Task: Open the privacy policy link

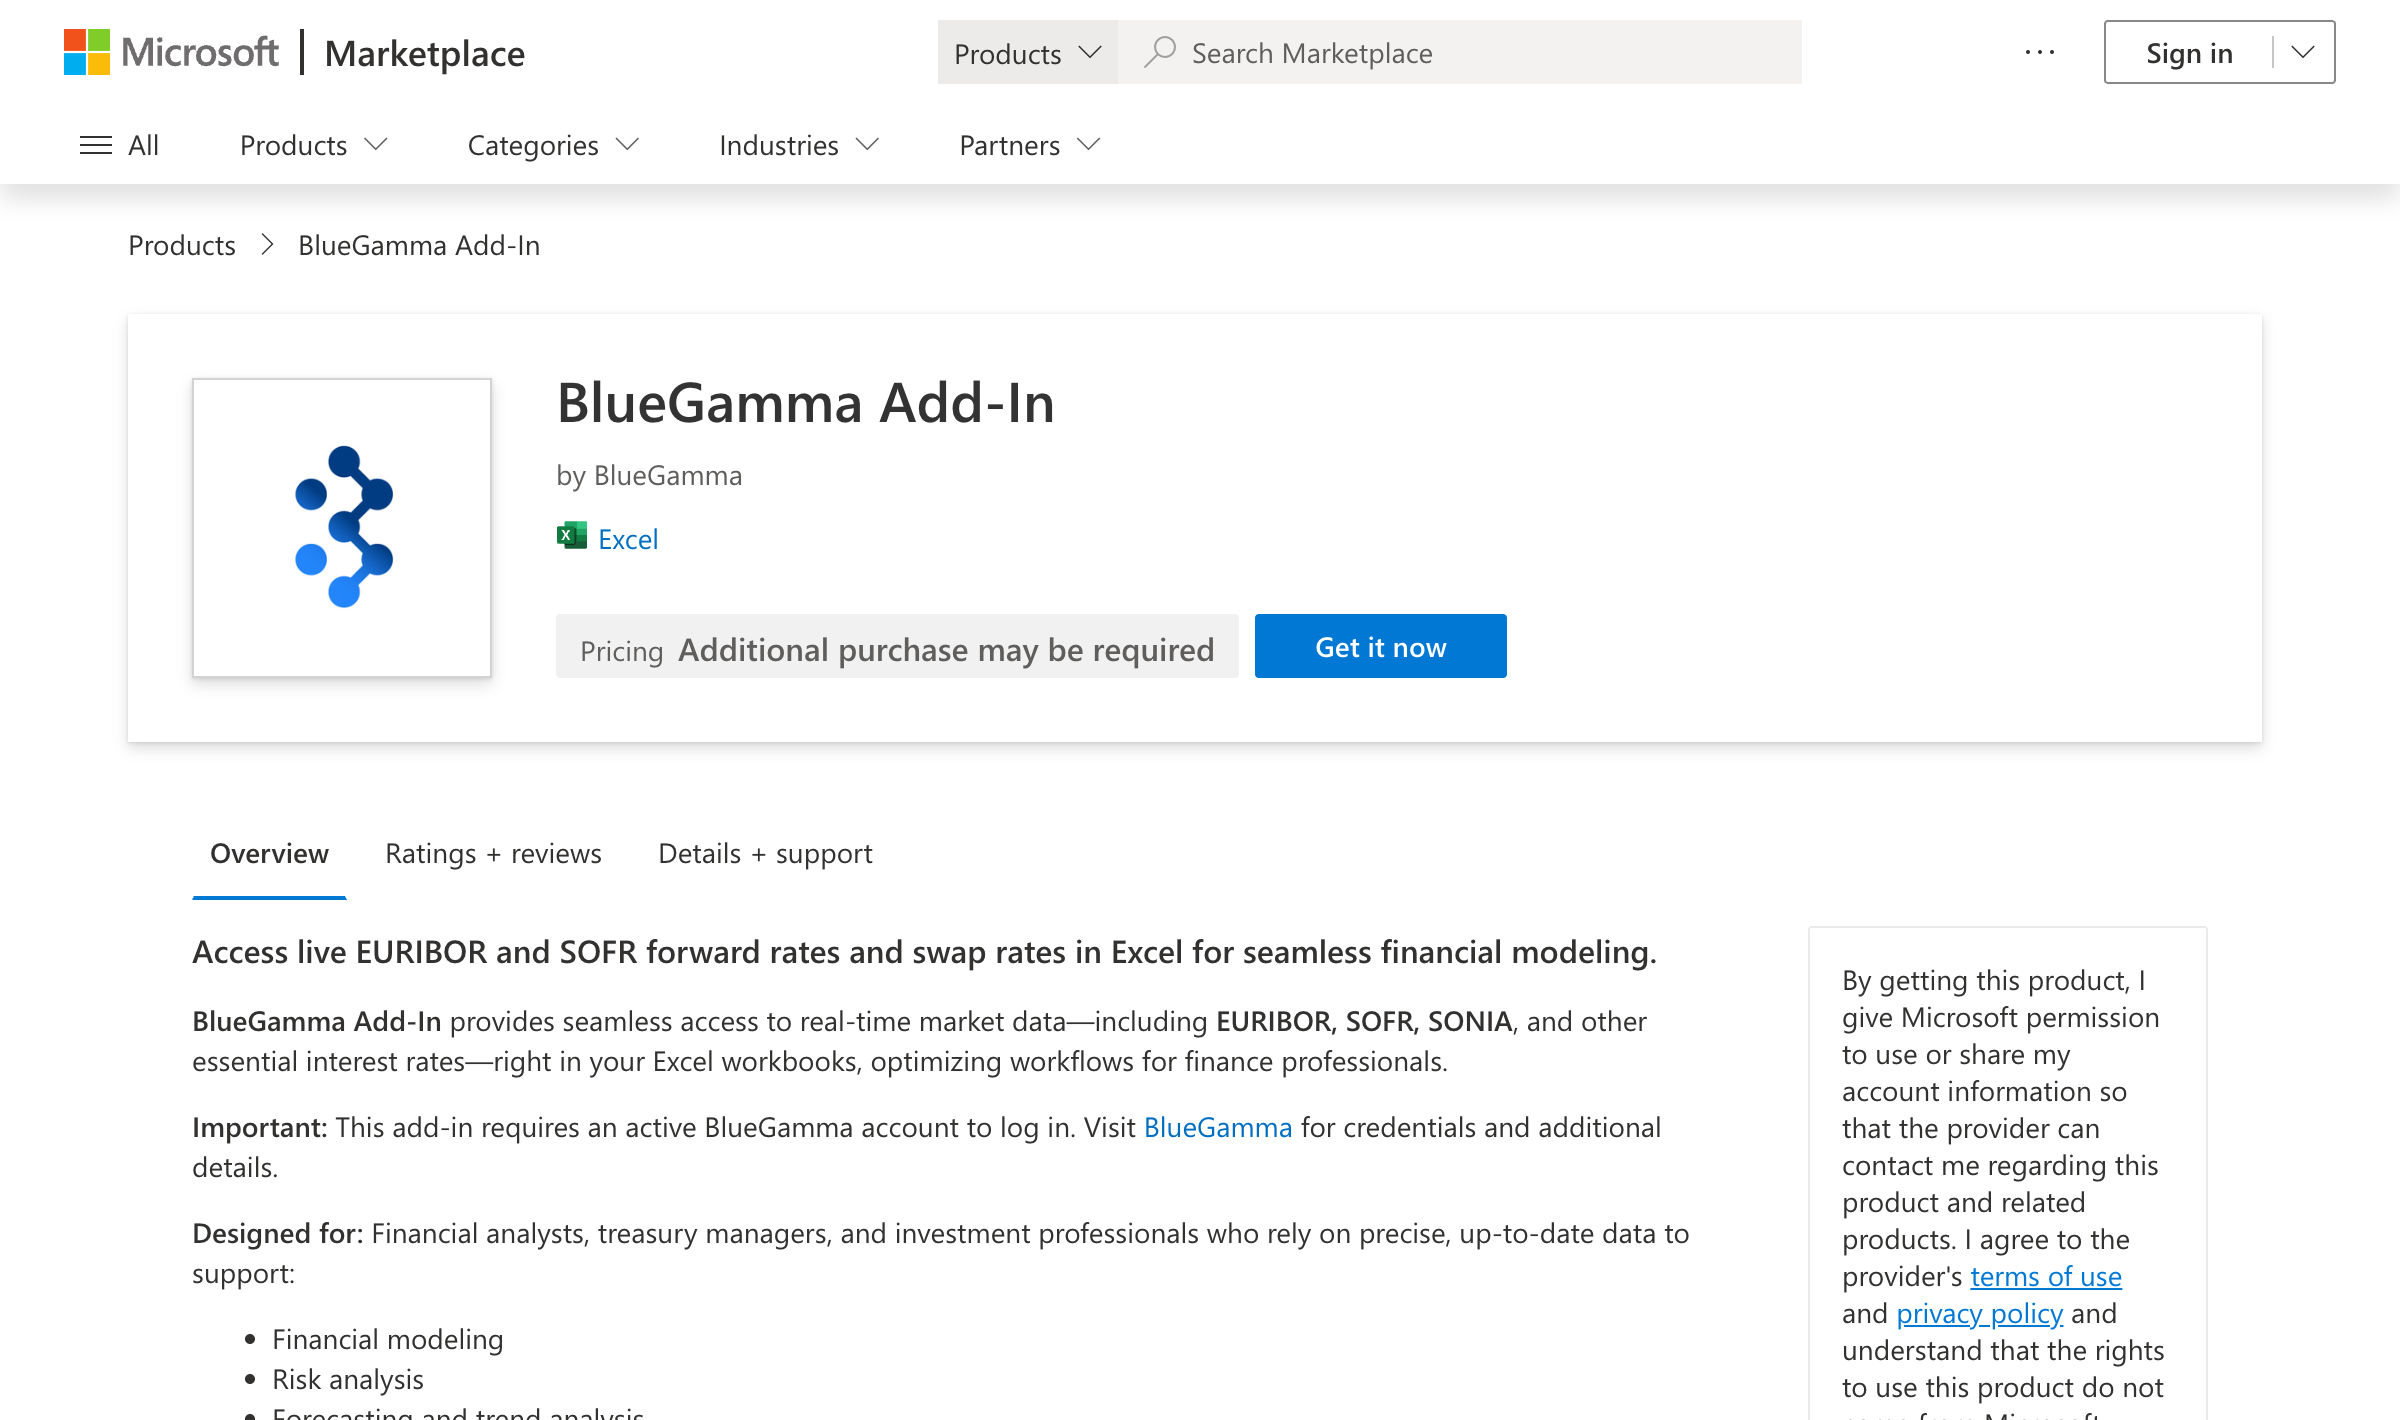Action: (x=1979, y=1313)
